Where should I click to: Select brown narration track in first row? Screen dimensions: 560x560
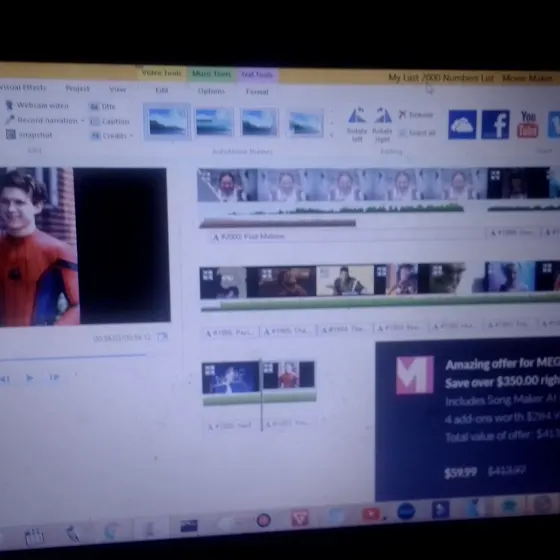(278, 224)
